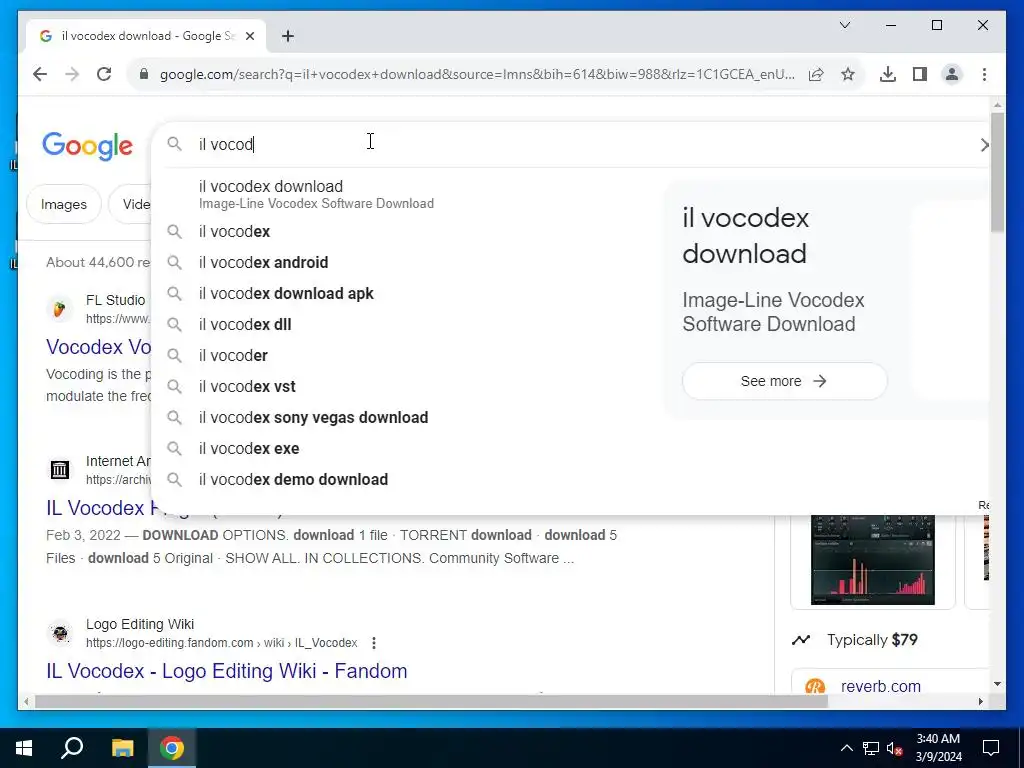Click the scroll-right arrow of horizontal scrollbar

[x=980, y=702]
